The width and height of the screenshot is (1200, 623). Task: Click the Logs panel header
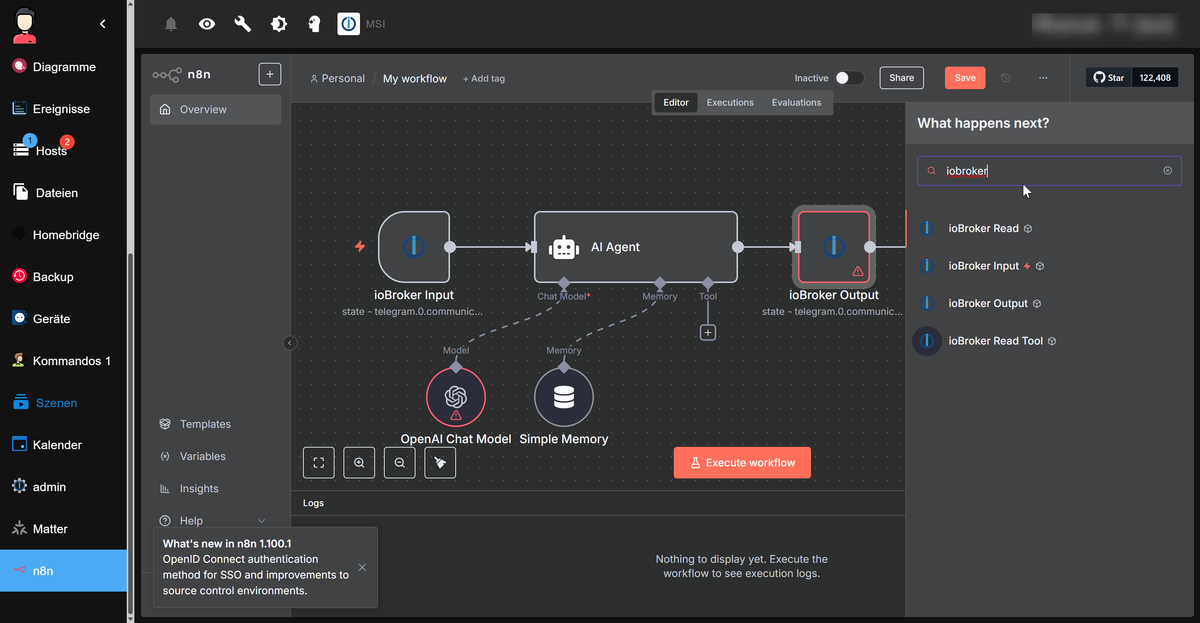[x=597, y=503]
